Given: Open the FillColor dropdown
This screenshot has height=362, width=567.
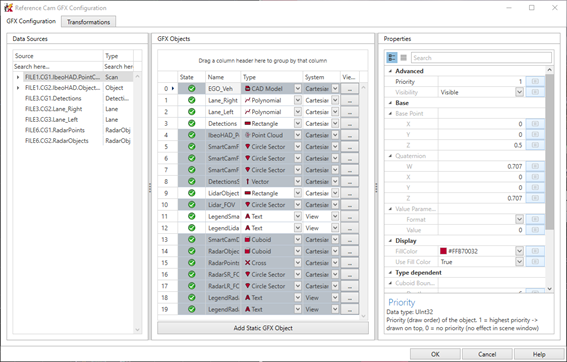Looking at the screenshot, I should pos(519,251).
